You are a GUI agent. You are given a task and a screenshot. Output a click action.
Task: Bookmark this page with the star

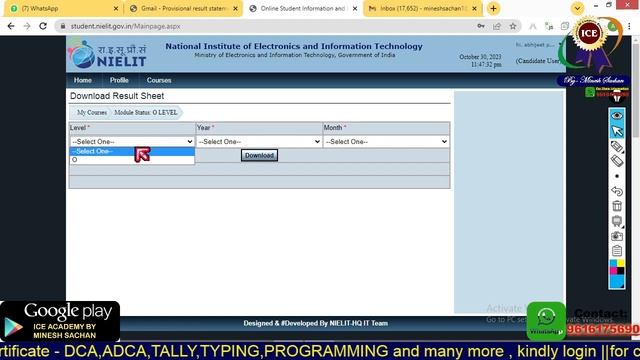(x=513, y=26)
